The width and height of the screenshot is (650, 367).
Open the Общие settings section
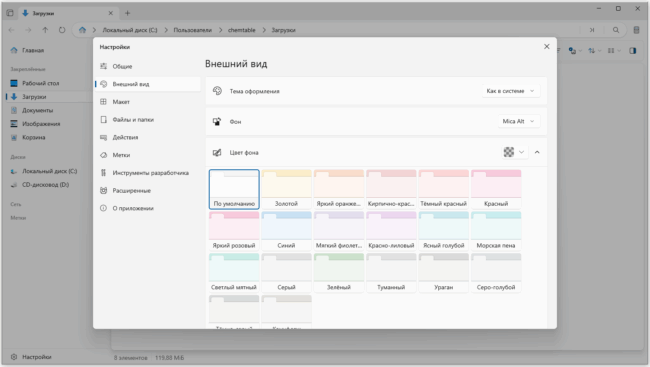tap(147, 66)
